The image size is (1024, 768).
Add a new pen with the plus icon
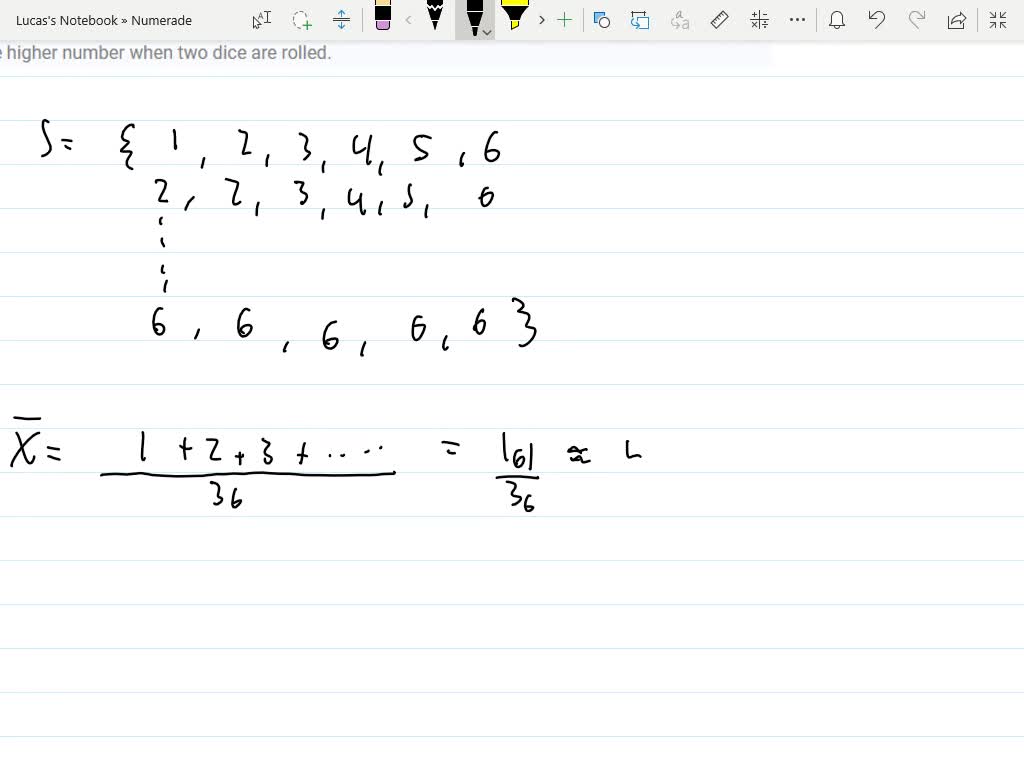(x=564, y=20)
